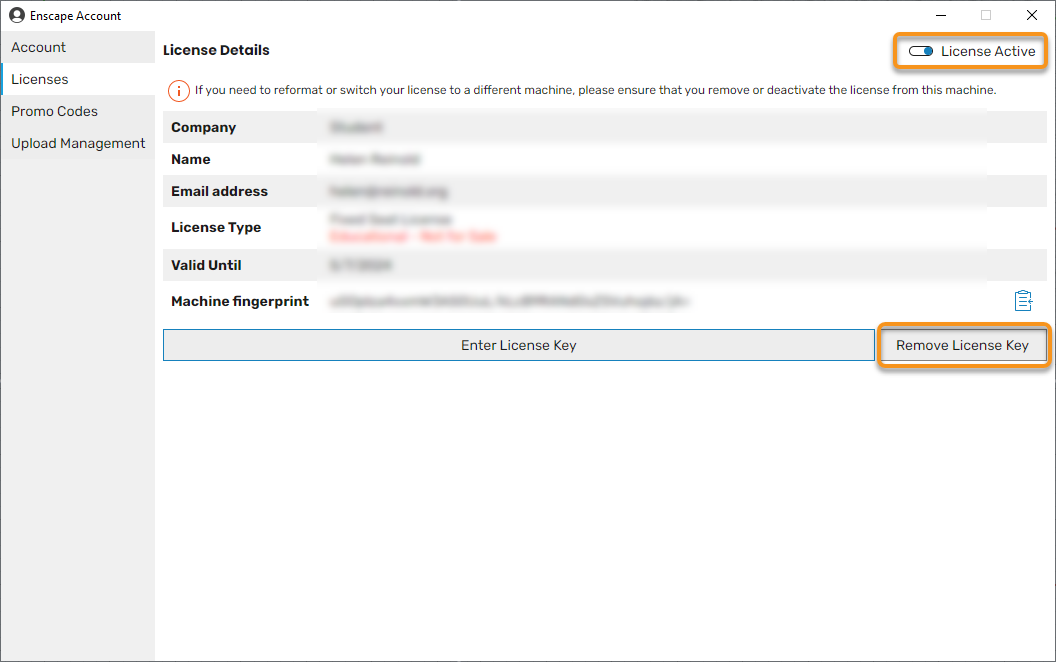This screenshot has width=1056, height=662.
Task: Click the Email address value
Action: [x=388, y=192]
